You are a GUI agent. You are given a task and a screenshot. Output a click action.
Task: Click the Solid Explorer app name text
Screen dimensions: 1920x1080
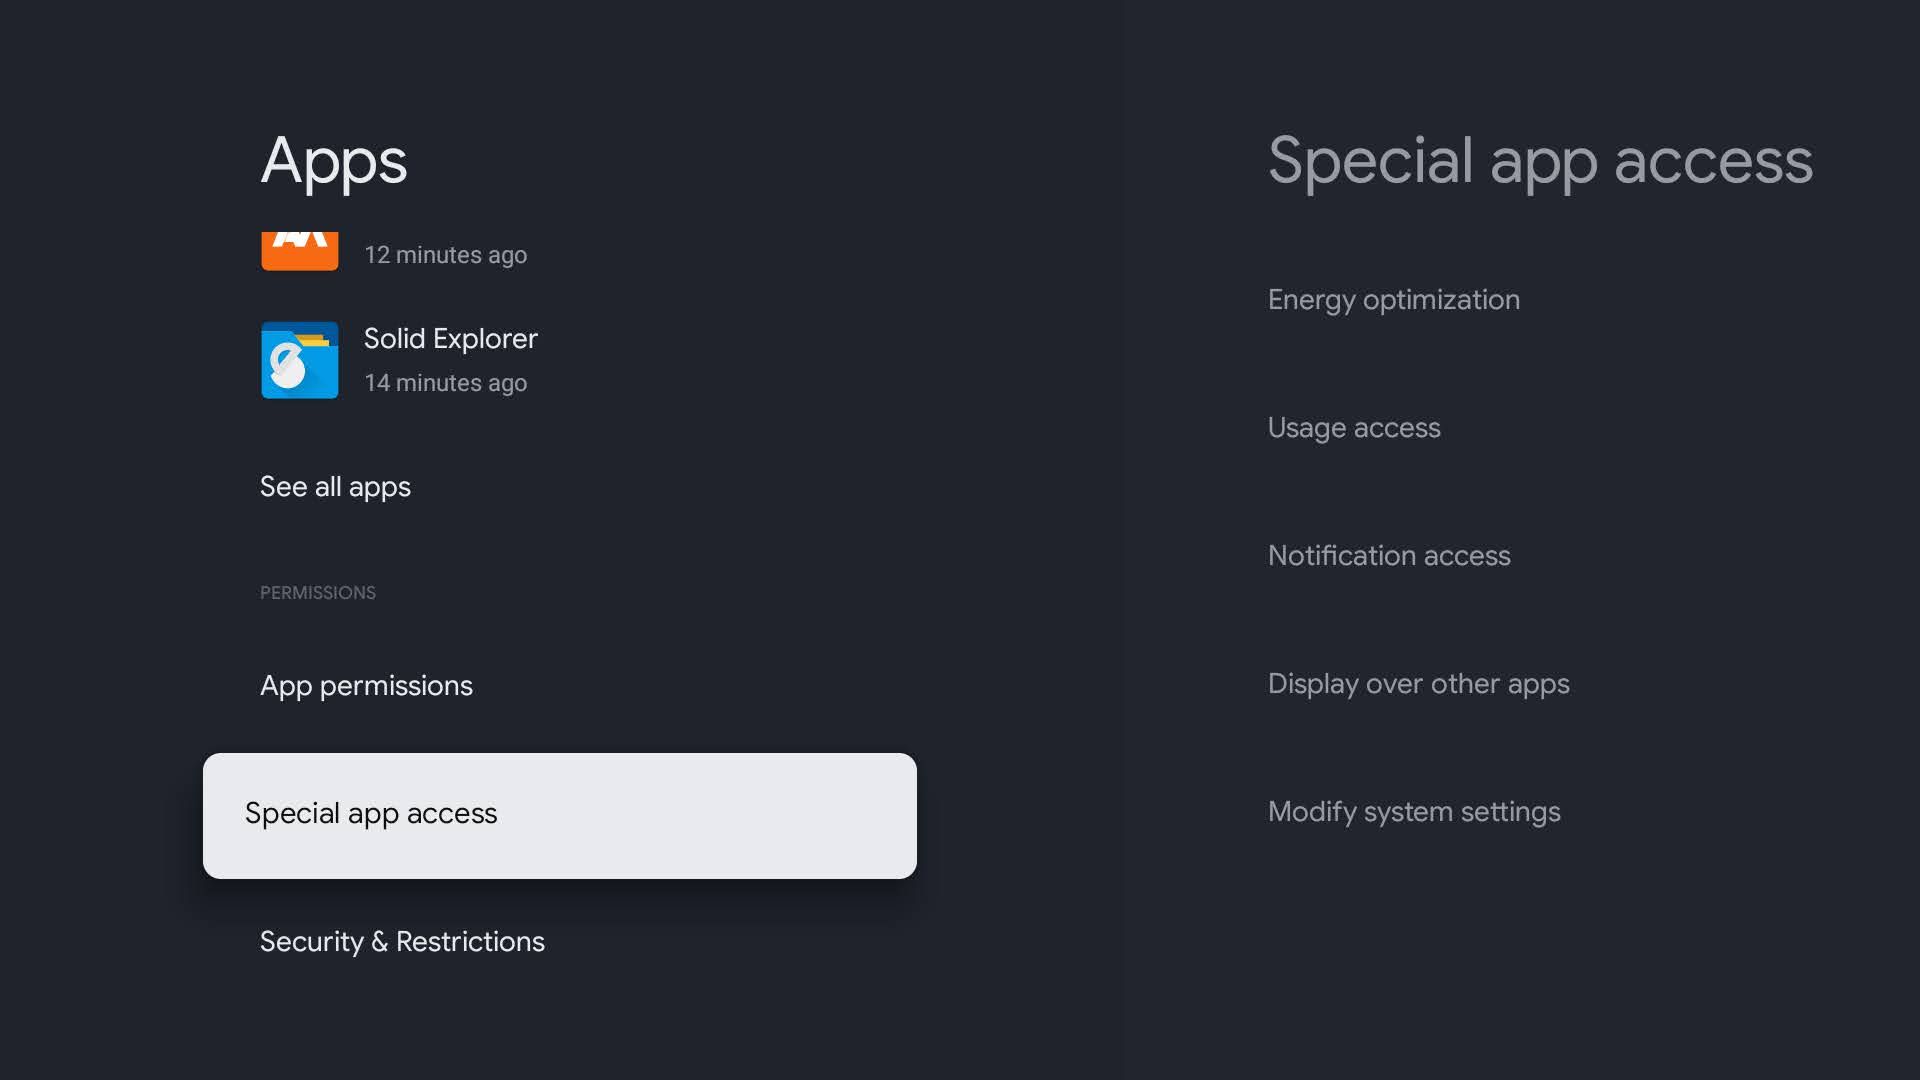(x=450, y=339)
